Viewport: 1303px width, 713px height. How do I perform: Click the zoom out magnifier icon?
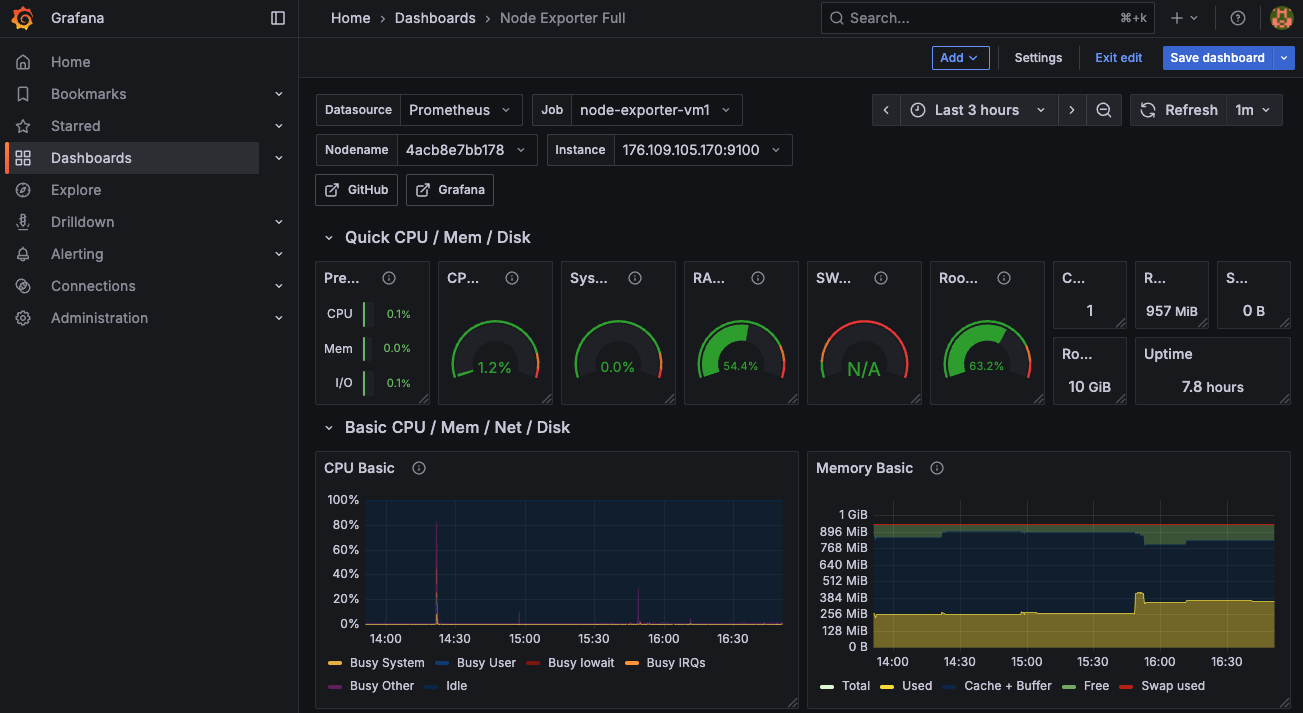click(1104, 110)
